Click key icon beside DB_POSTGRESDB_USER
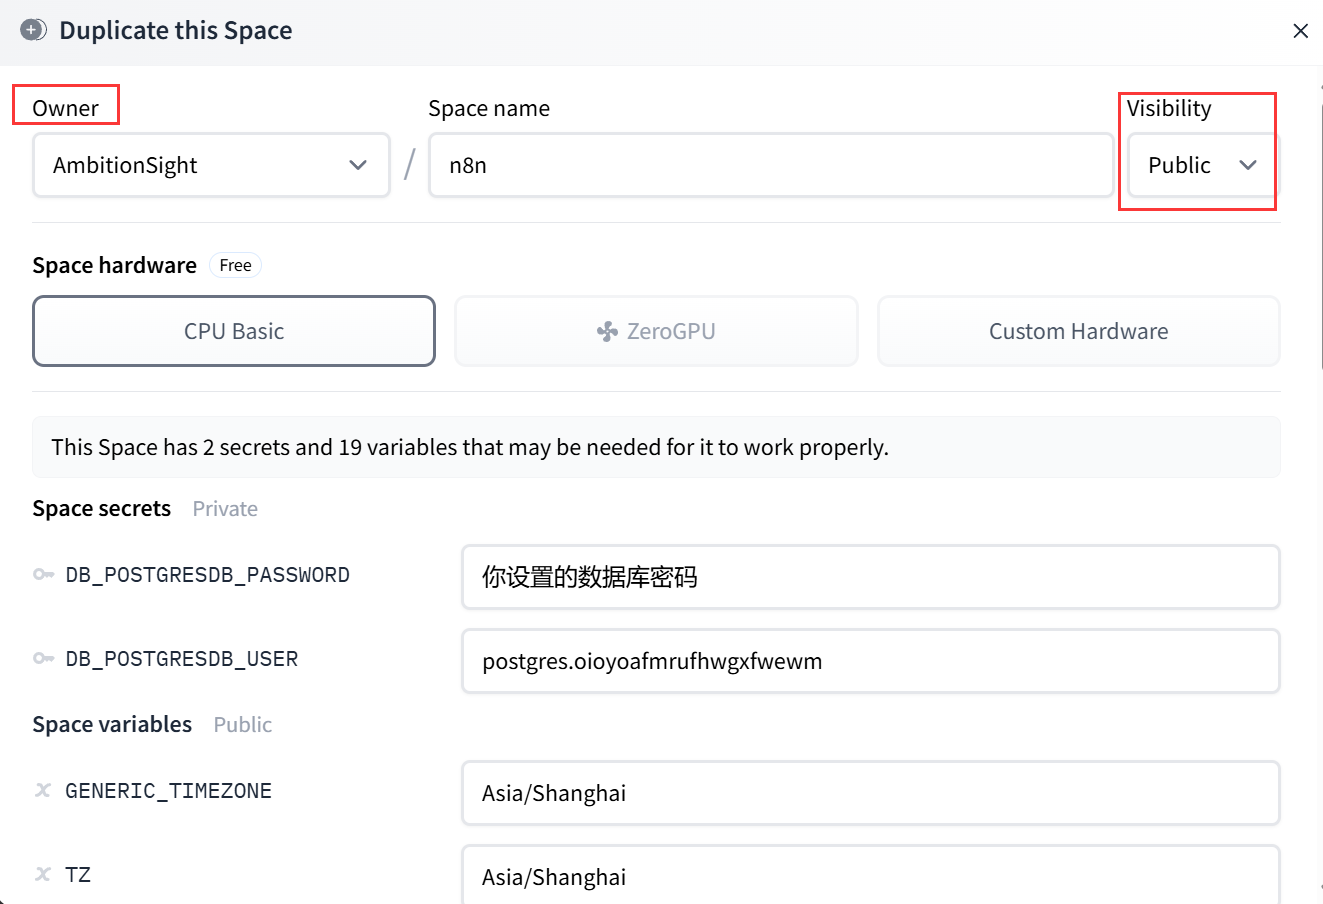This screenshot has width=1323, height=904. click(43, 659)
